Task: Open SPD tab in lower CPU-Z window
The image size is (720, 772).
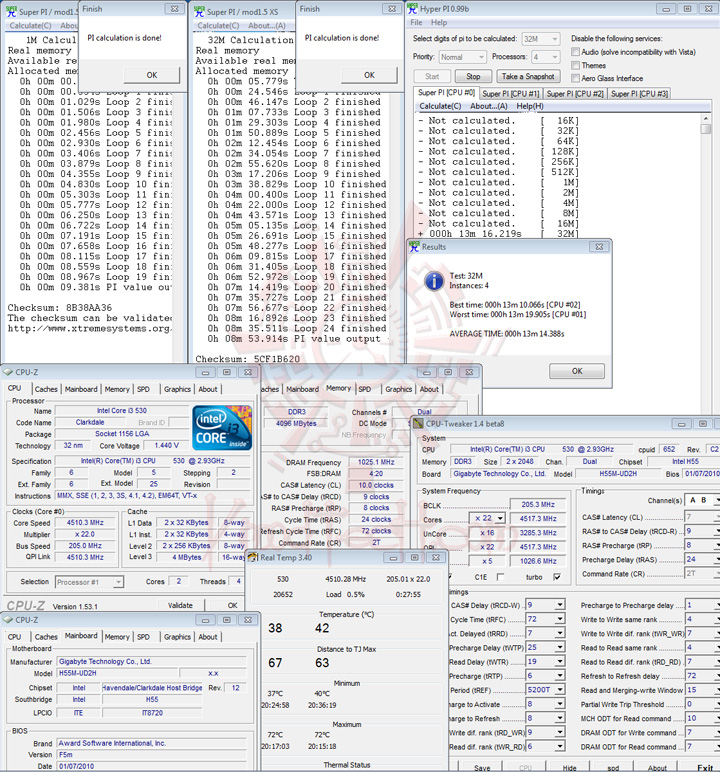Action: tap(143, 637)
